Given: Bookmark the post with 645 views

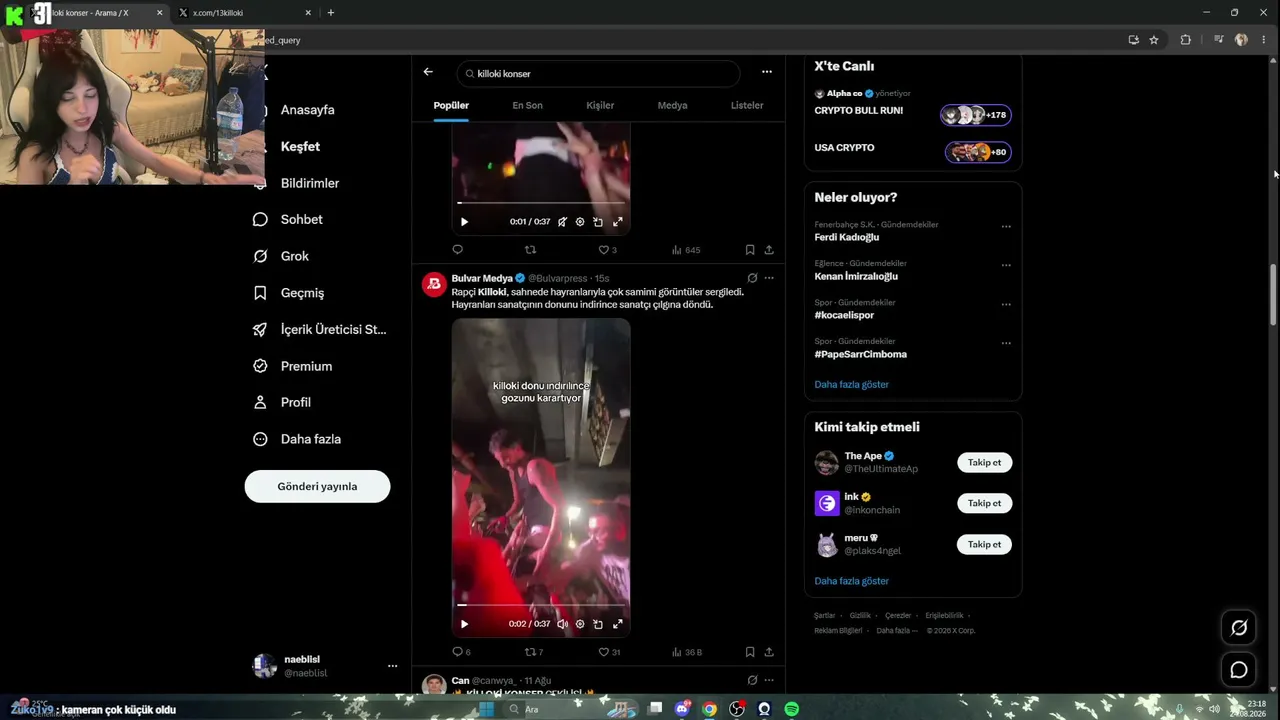Looking at the screenshot, I should click(750, 250).
